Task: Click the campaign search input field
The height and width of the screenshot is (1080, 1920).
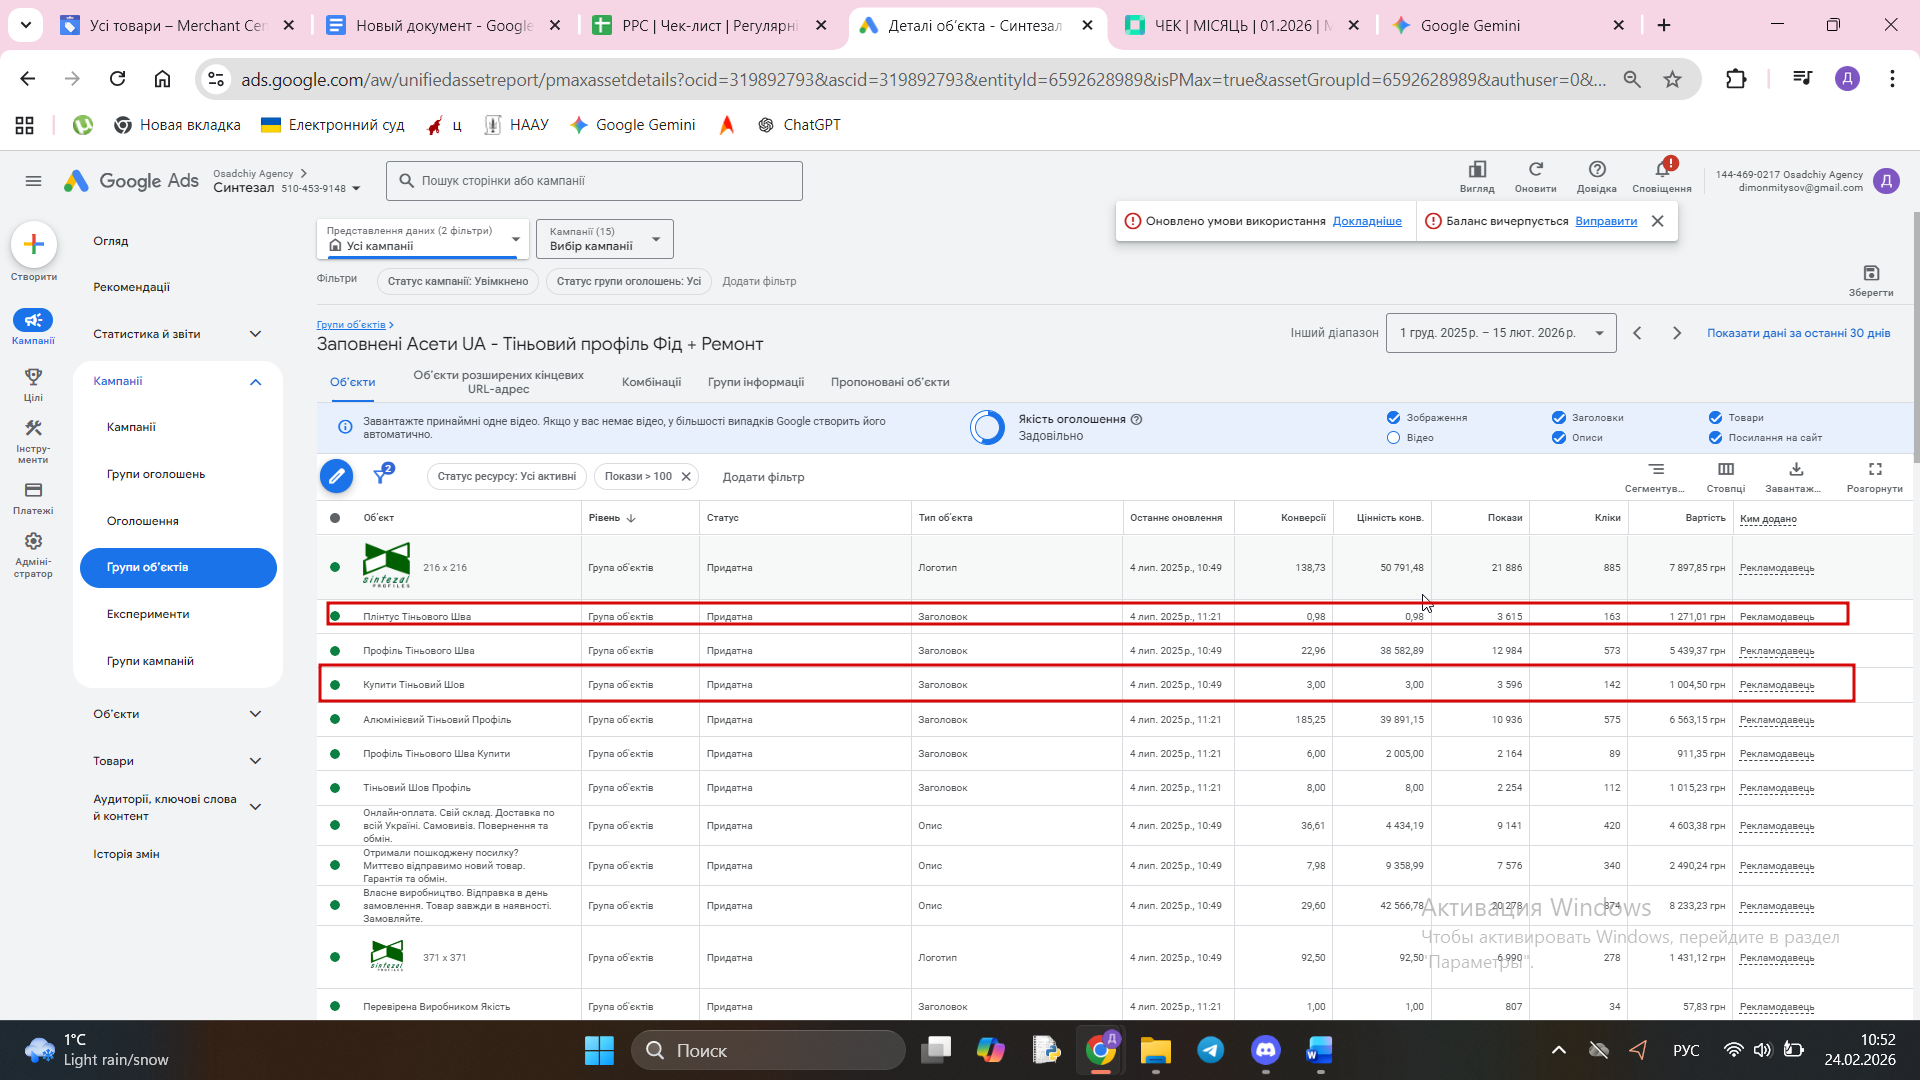Action: click(x=594, y=181)
